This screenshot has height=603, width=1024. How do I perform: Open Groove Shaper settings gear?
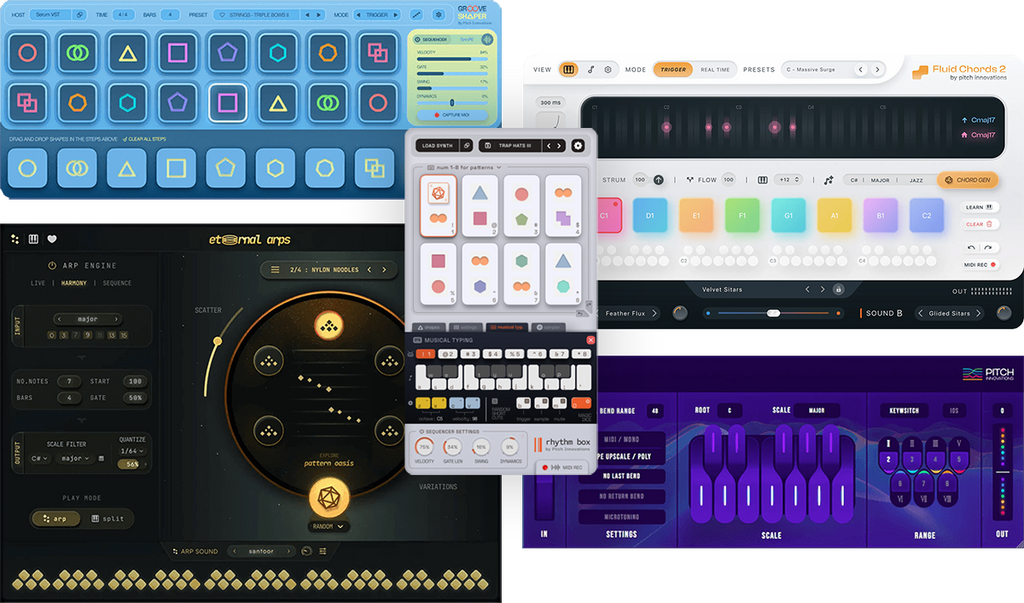(439, 14)
